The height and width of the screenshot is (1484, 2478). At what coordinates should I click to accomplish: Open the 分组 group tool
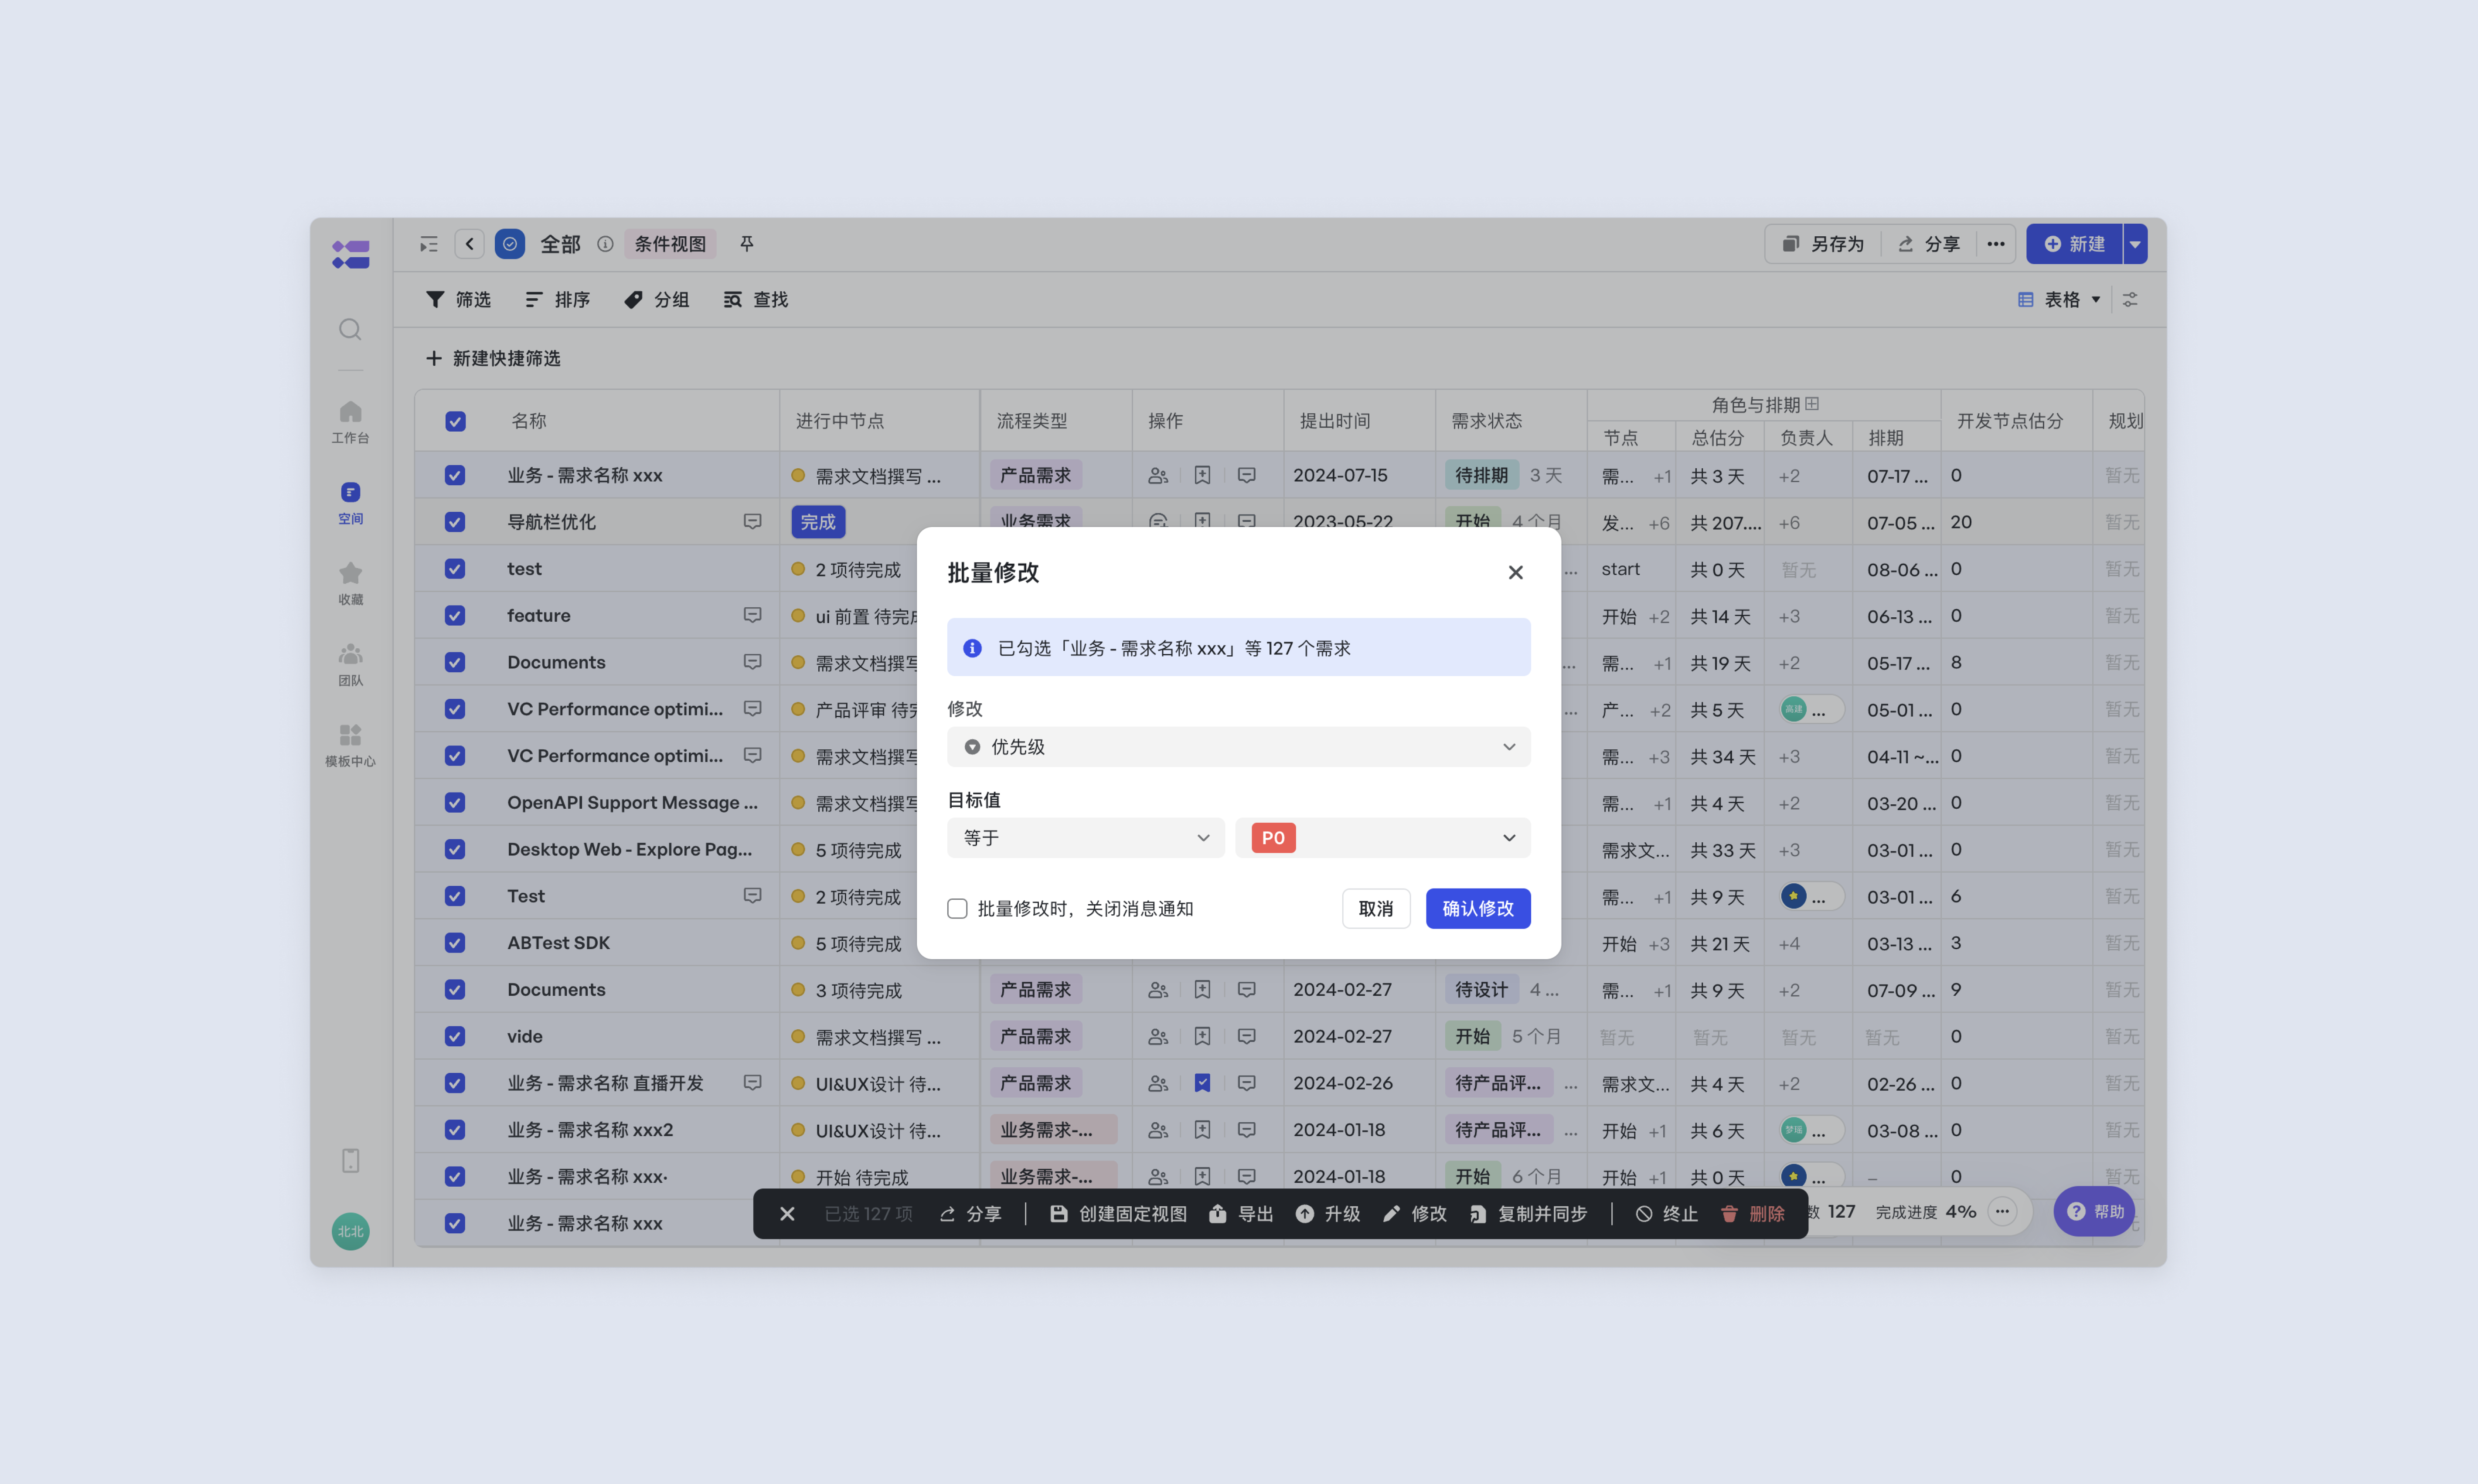657,300
